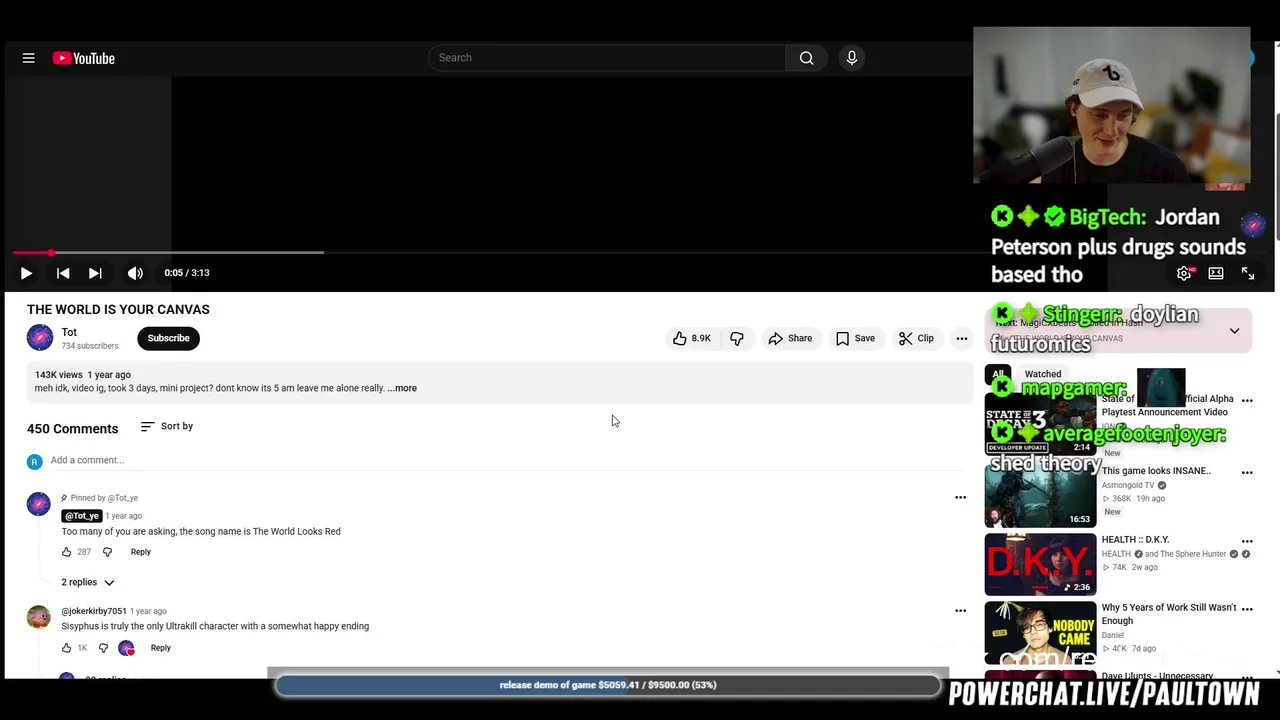
Task: Mute the video volume
Action: pyautogui.click(x=135, y=273)
